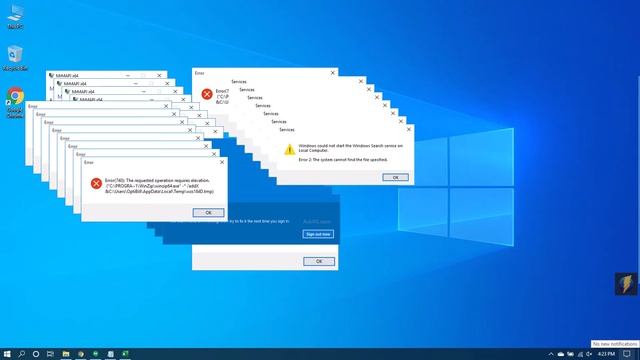Activate the Cortana circle on the taskbar
This screenshot has width=640, height=360.
(x=36, y=354)
